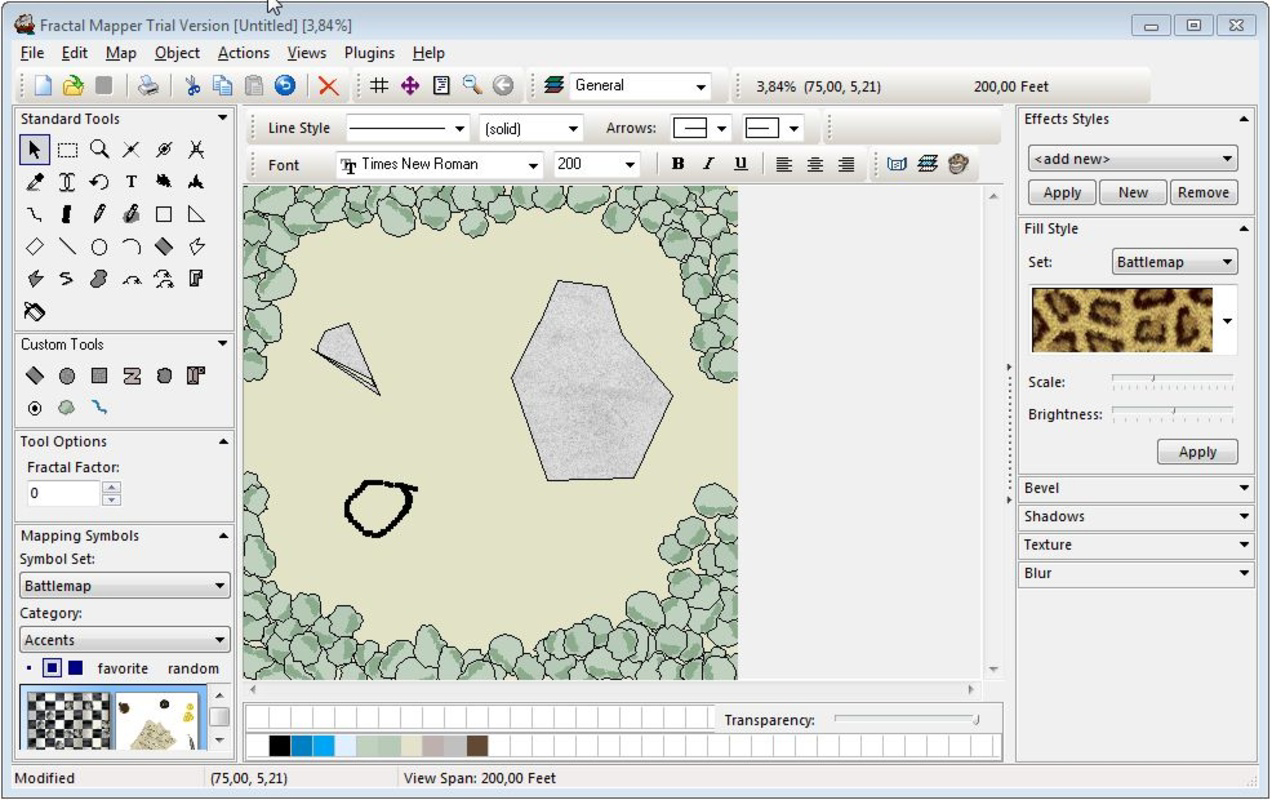Click the monkey face toolbar icon
This screenshot has height=800, width=1272.
tap(958, 165)
